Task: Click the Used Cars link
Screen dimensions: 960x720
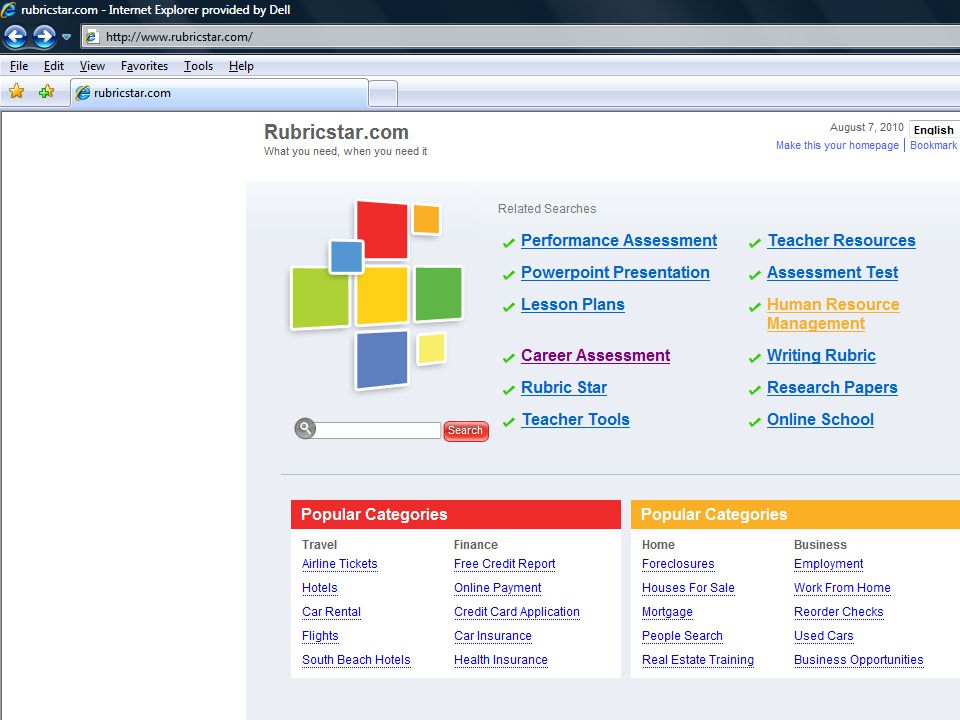Action: coord(823,636)
